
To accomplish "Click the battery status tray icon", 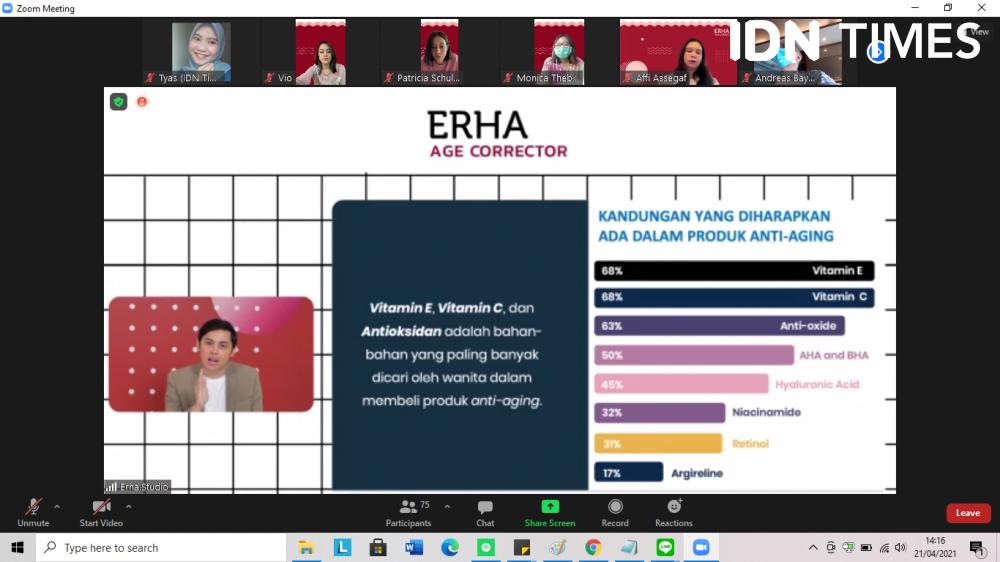I will click(x=866, y=547).
